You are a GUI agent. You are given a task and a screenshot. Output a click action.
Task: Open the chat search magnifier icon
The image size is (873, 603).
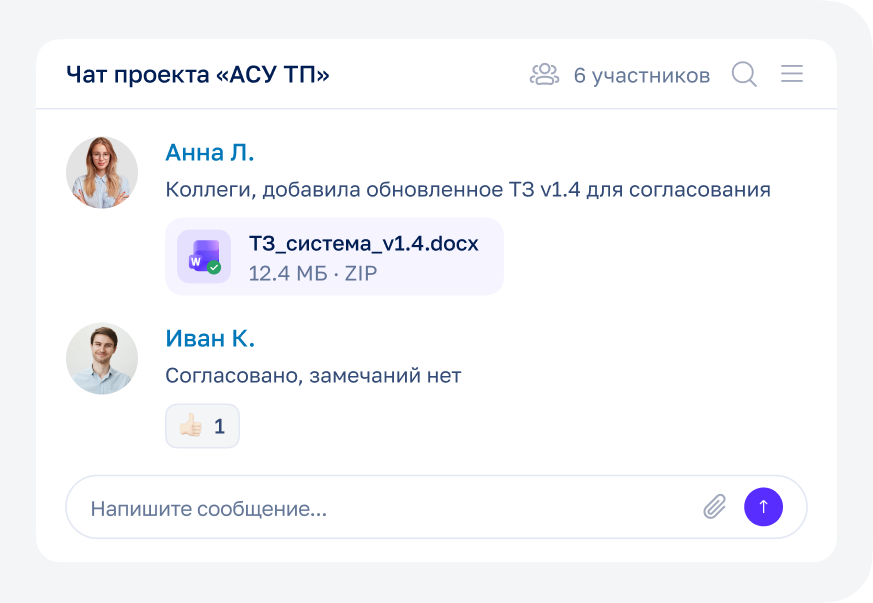744,74
